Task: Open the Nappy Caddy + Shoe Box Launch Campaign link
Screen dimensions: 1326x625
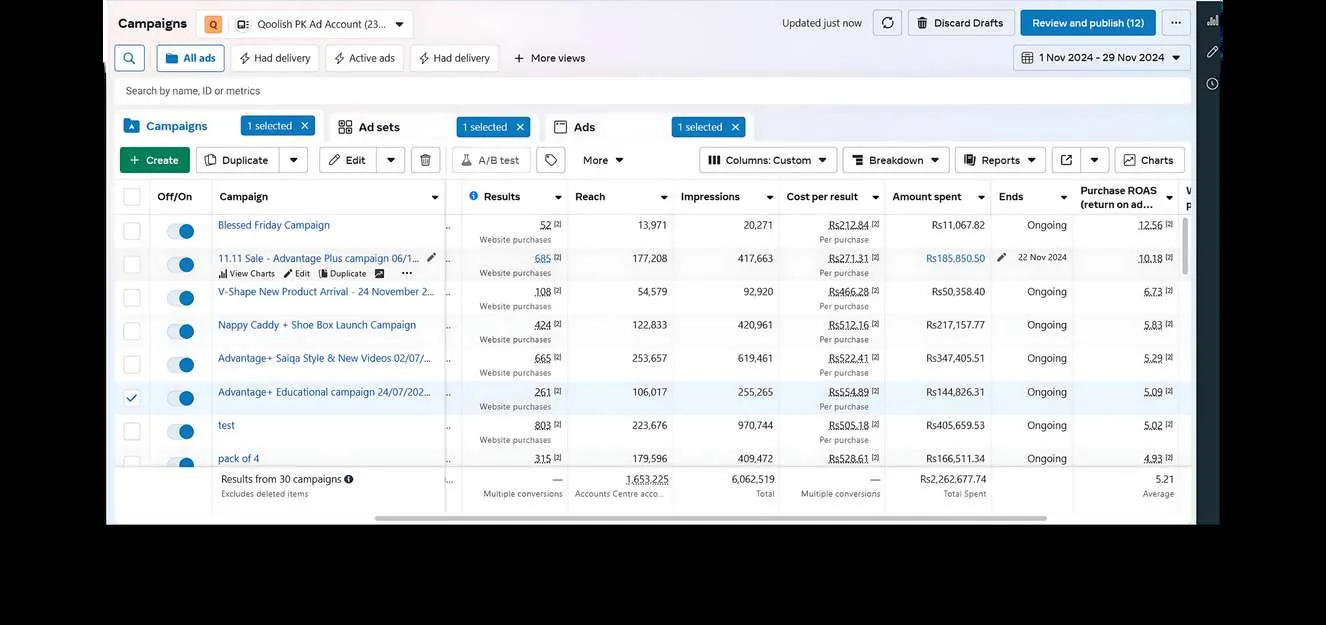Action: pyautogui.click(x=317, y=325)
